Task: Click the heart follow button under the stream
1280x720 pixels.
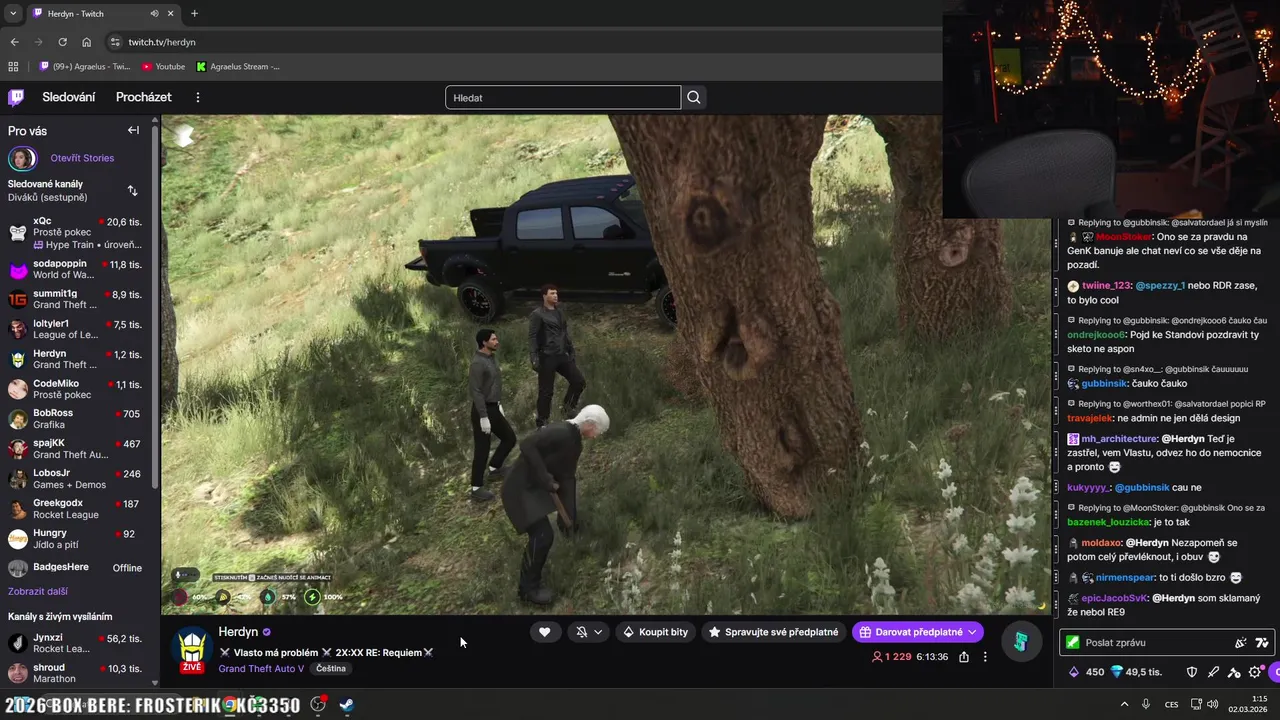Action: click(x=544, y=632)
